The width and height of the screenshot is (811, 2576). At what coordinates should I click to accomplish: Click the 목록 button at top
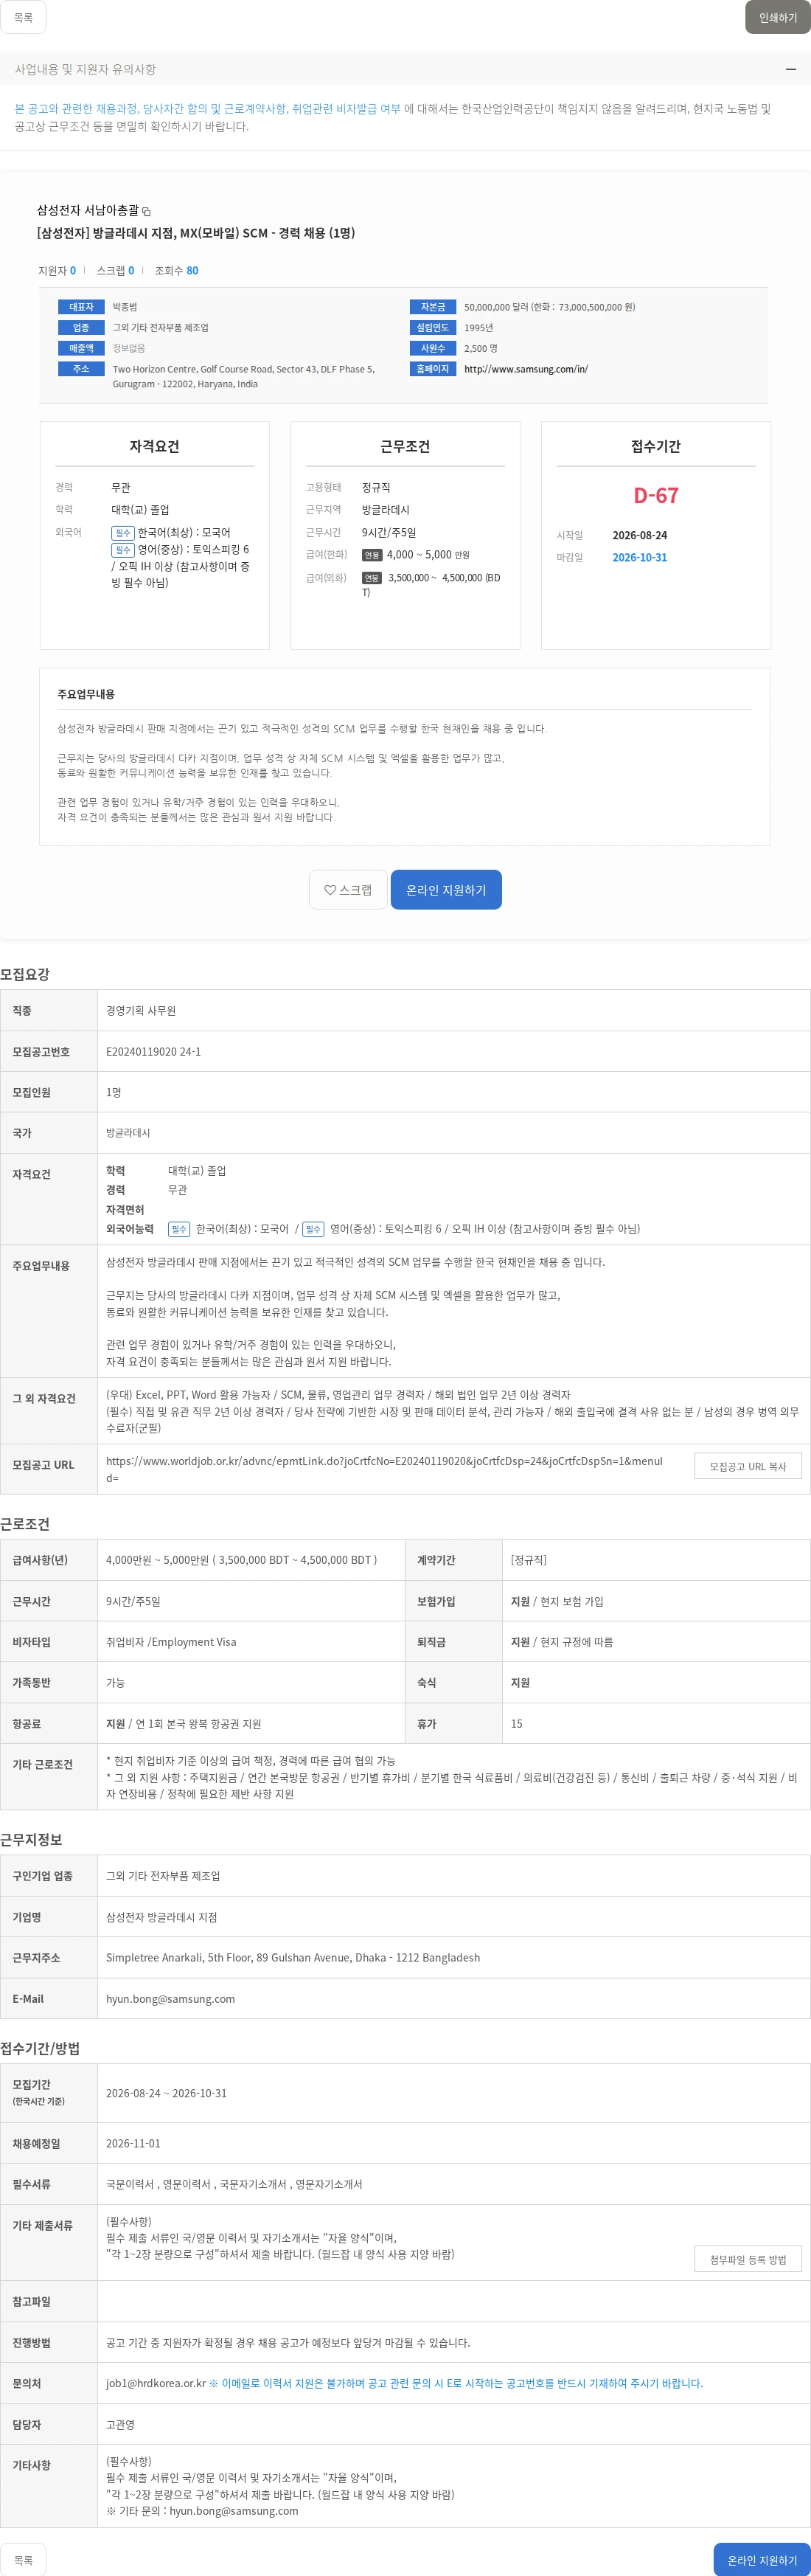[23, 17]
